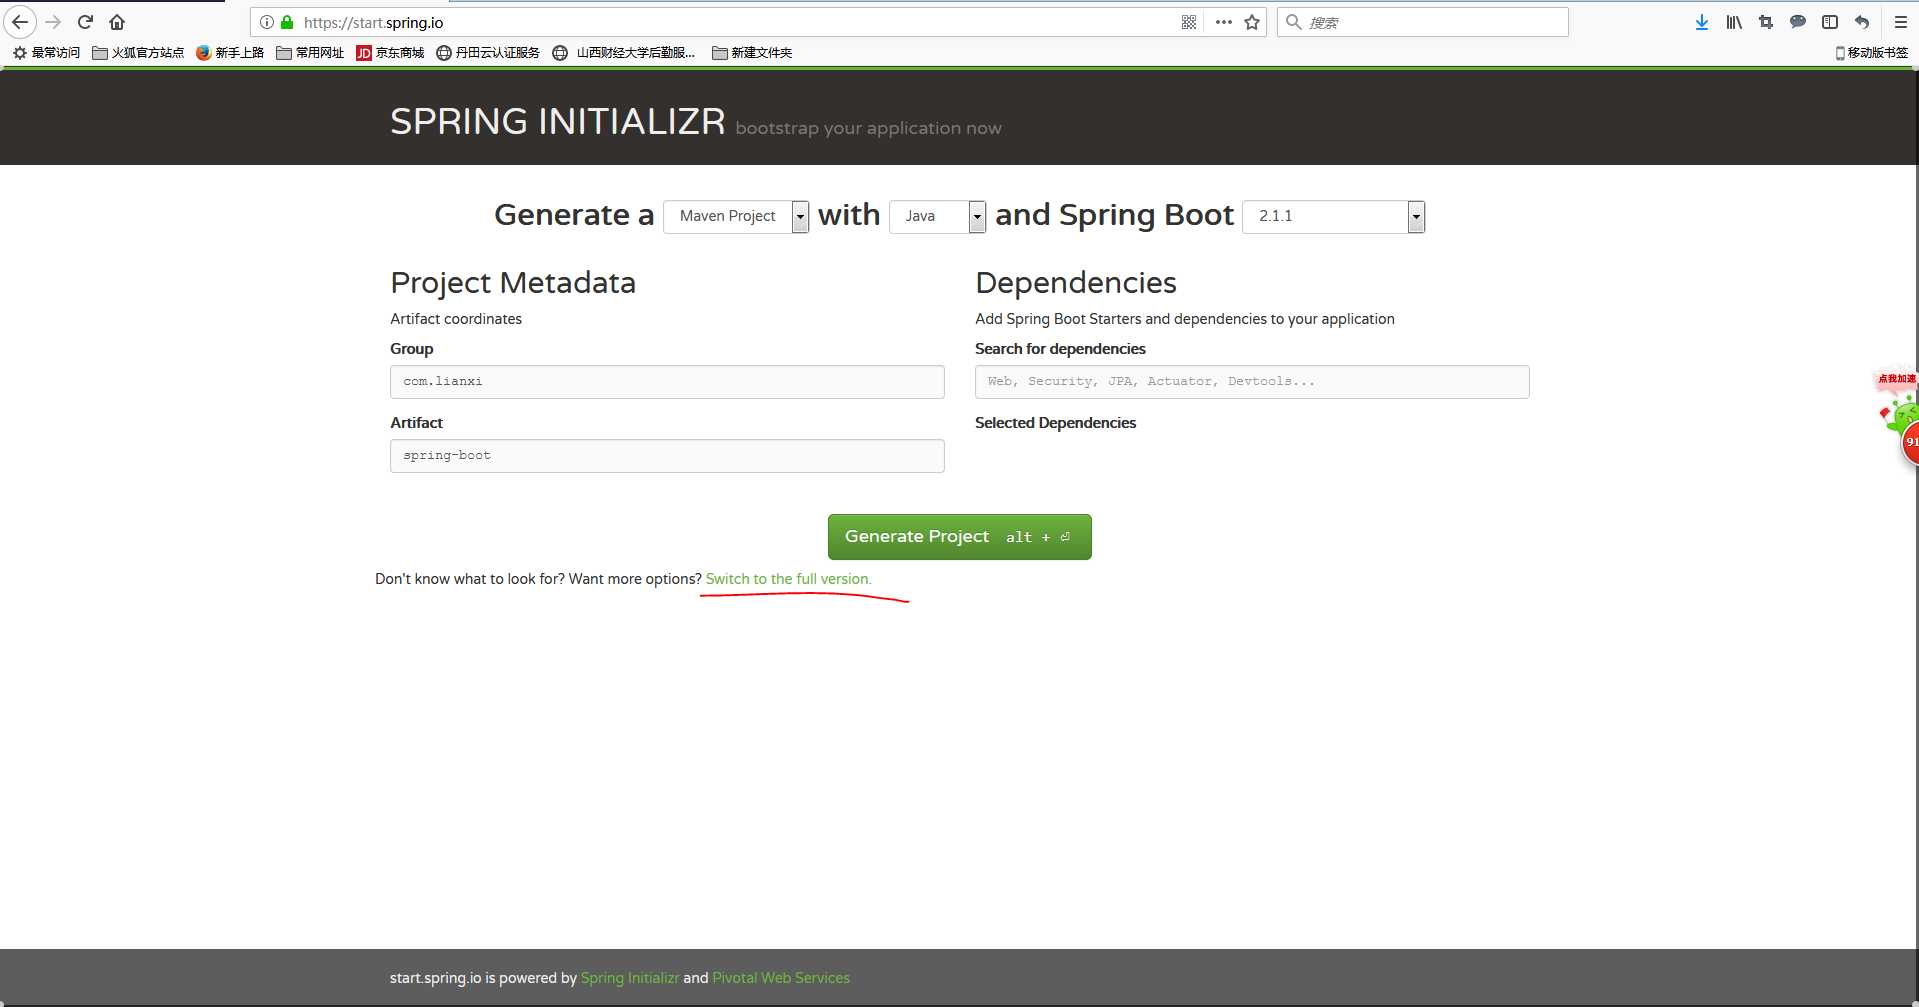Toggle the sidebar panel icon
The height and width of the screenshot is (1007, 1919).
(x=1830, y=22)
